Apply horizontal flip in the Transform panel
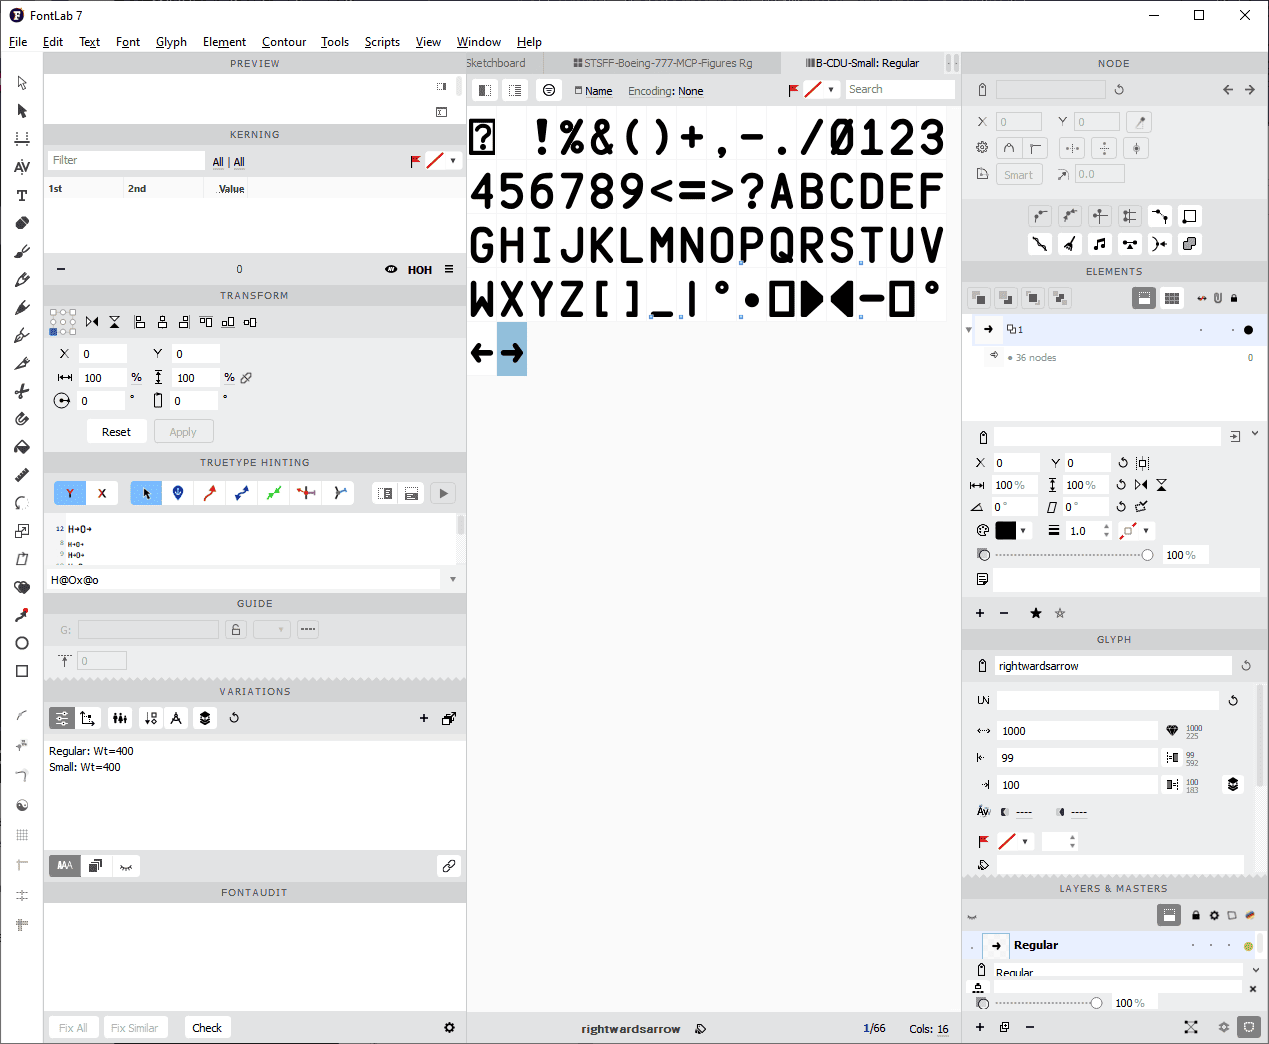The image size is (1269, 1044). point(91,322)
